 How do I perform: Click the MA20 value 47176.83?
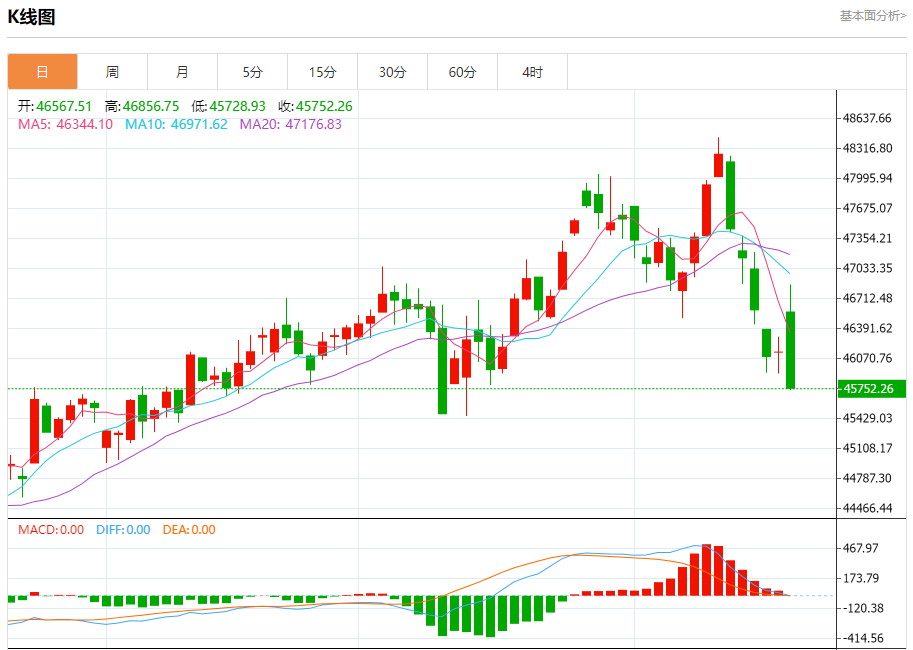[313, 124]
